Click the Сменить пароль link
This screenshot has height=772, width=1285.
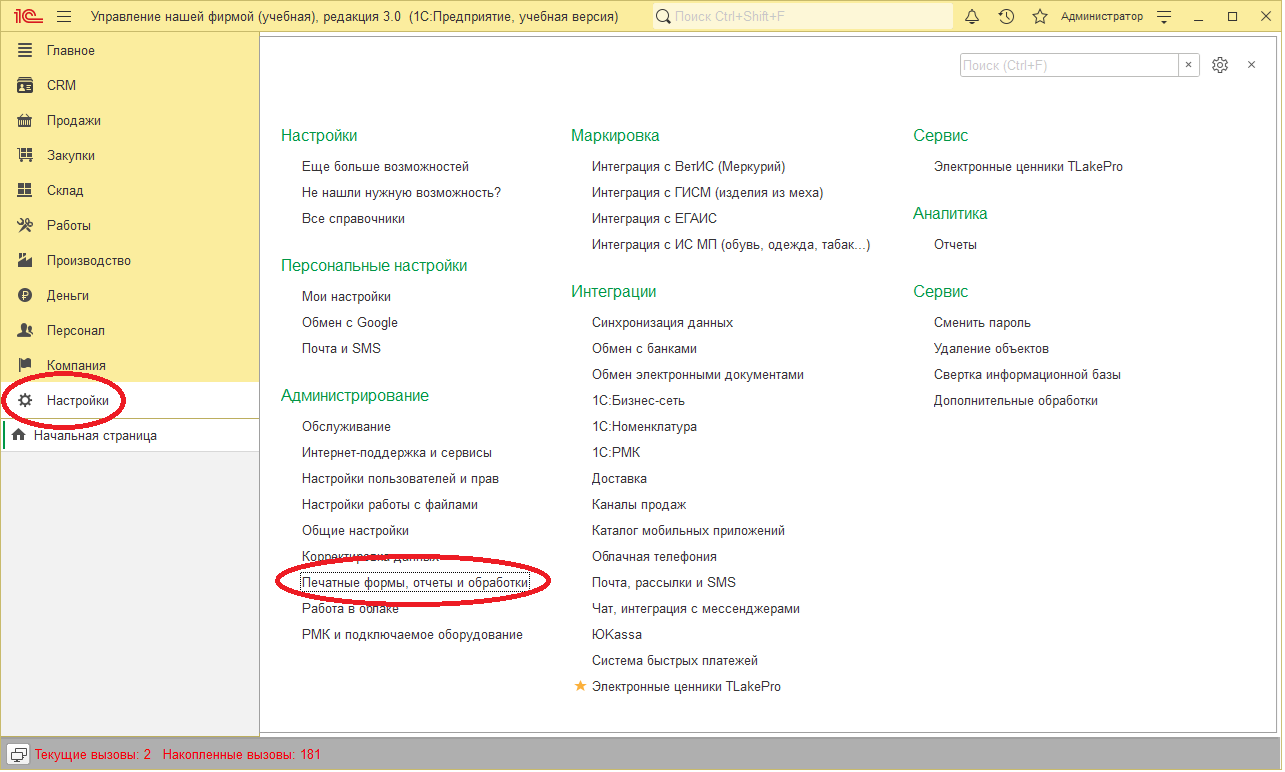pos(982,323)
